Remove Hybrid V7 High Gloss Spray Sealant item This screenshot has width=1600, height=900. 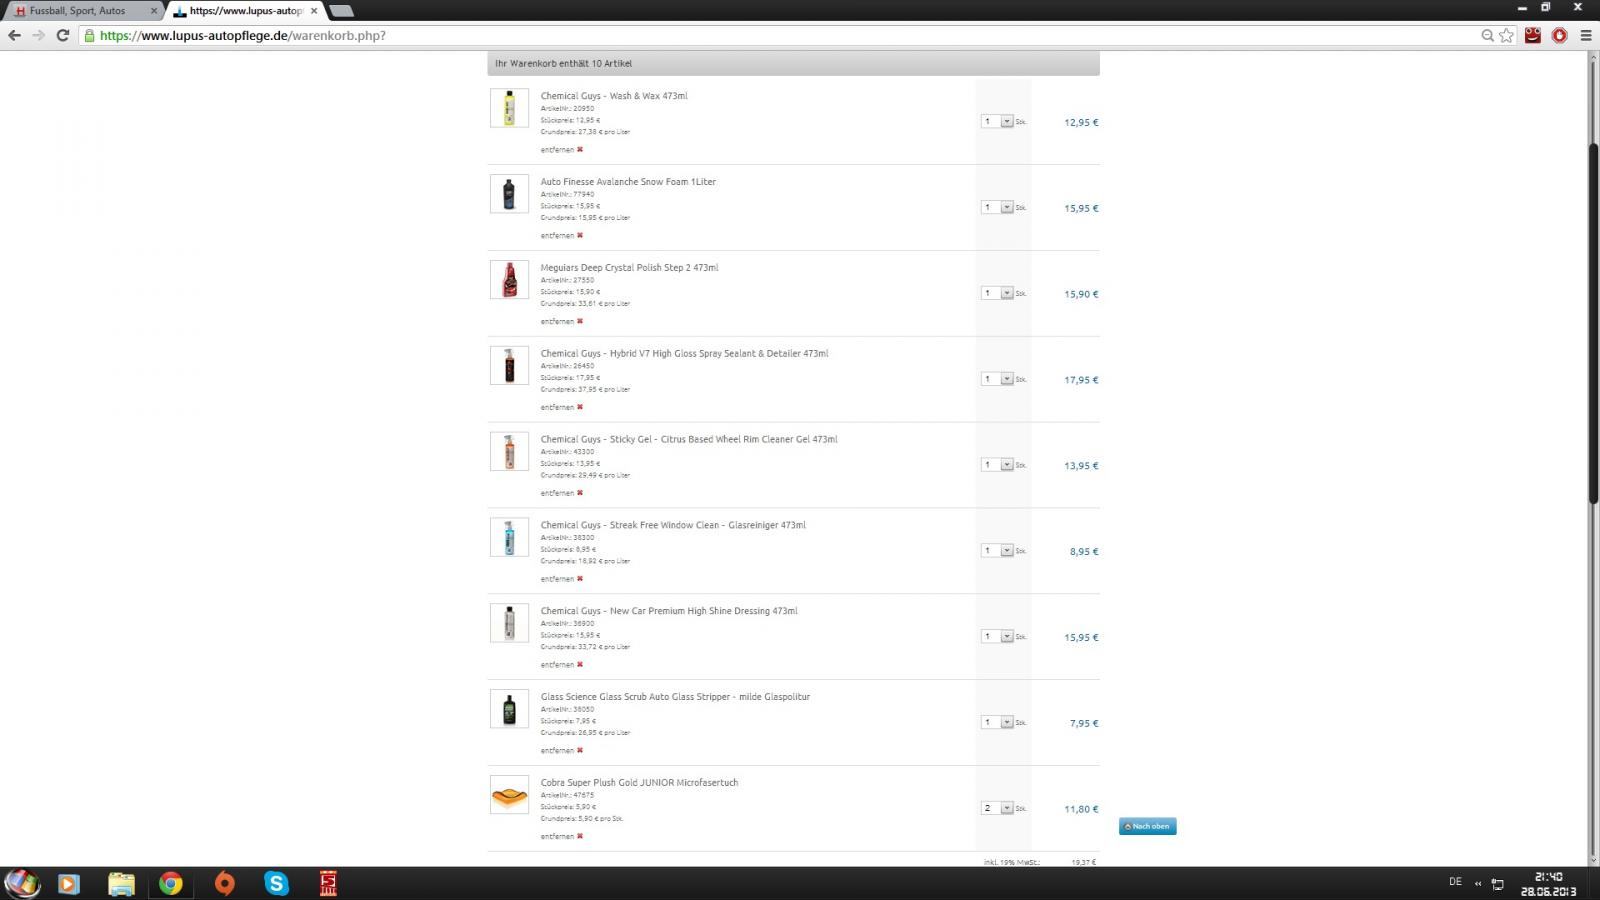pyautogui.click(x=561, y=408)
